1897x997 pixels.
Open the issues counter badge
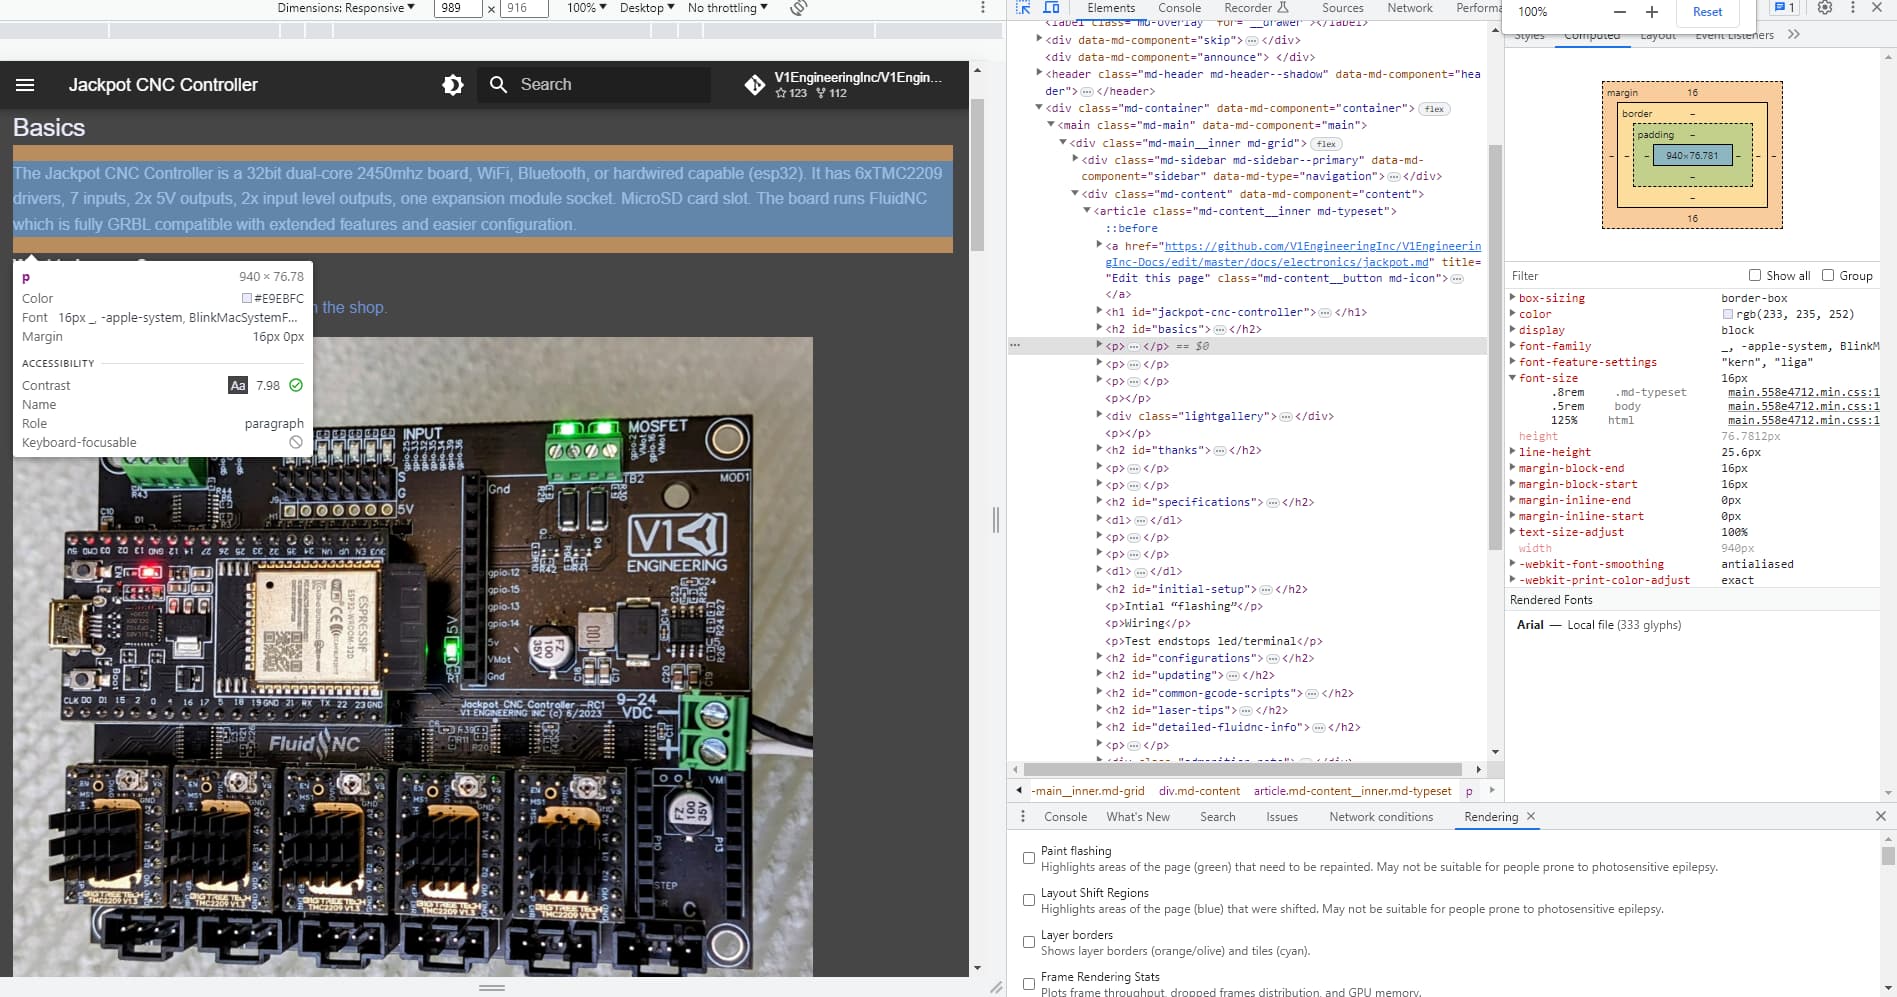coord(1784,8)
